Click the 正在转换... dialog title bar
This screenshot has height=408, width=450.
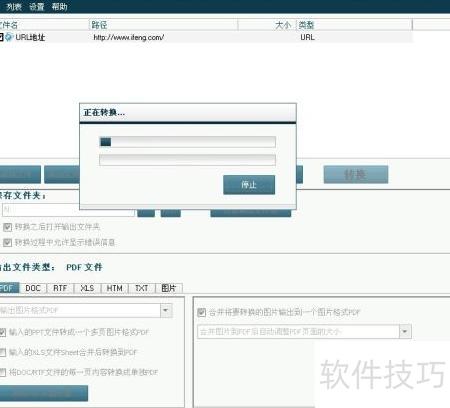(x=188, y=113)
